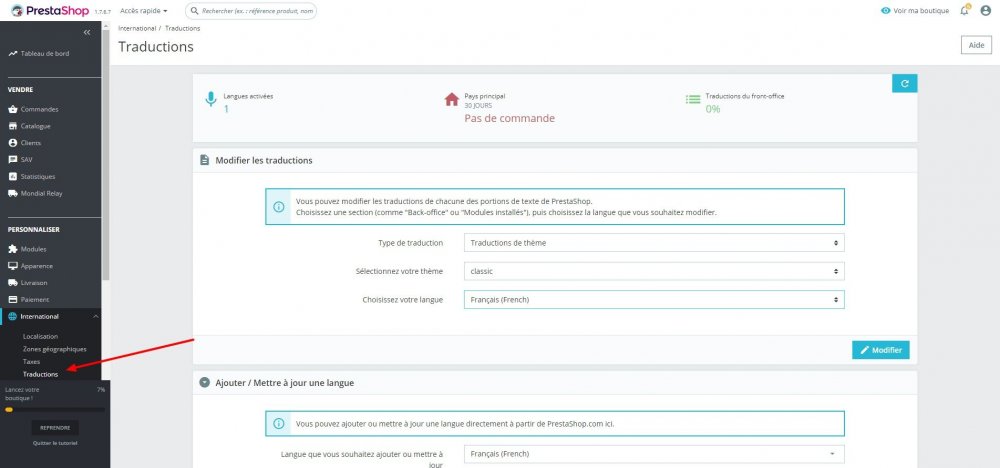Click the Paiement credit card icon

click(13, 300)
